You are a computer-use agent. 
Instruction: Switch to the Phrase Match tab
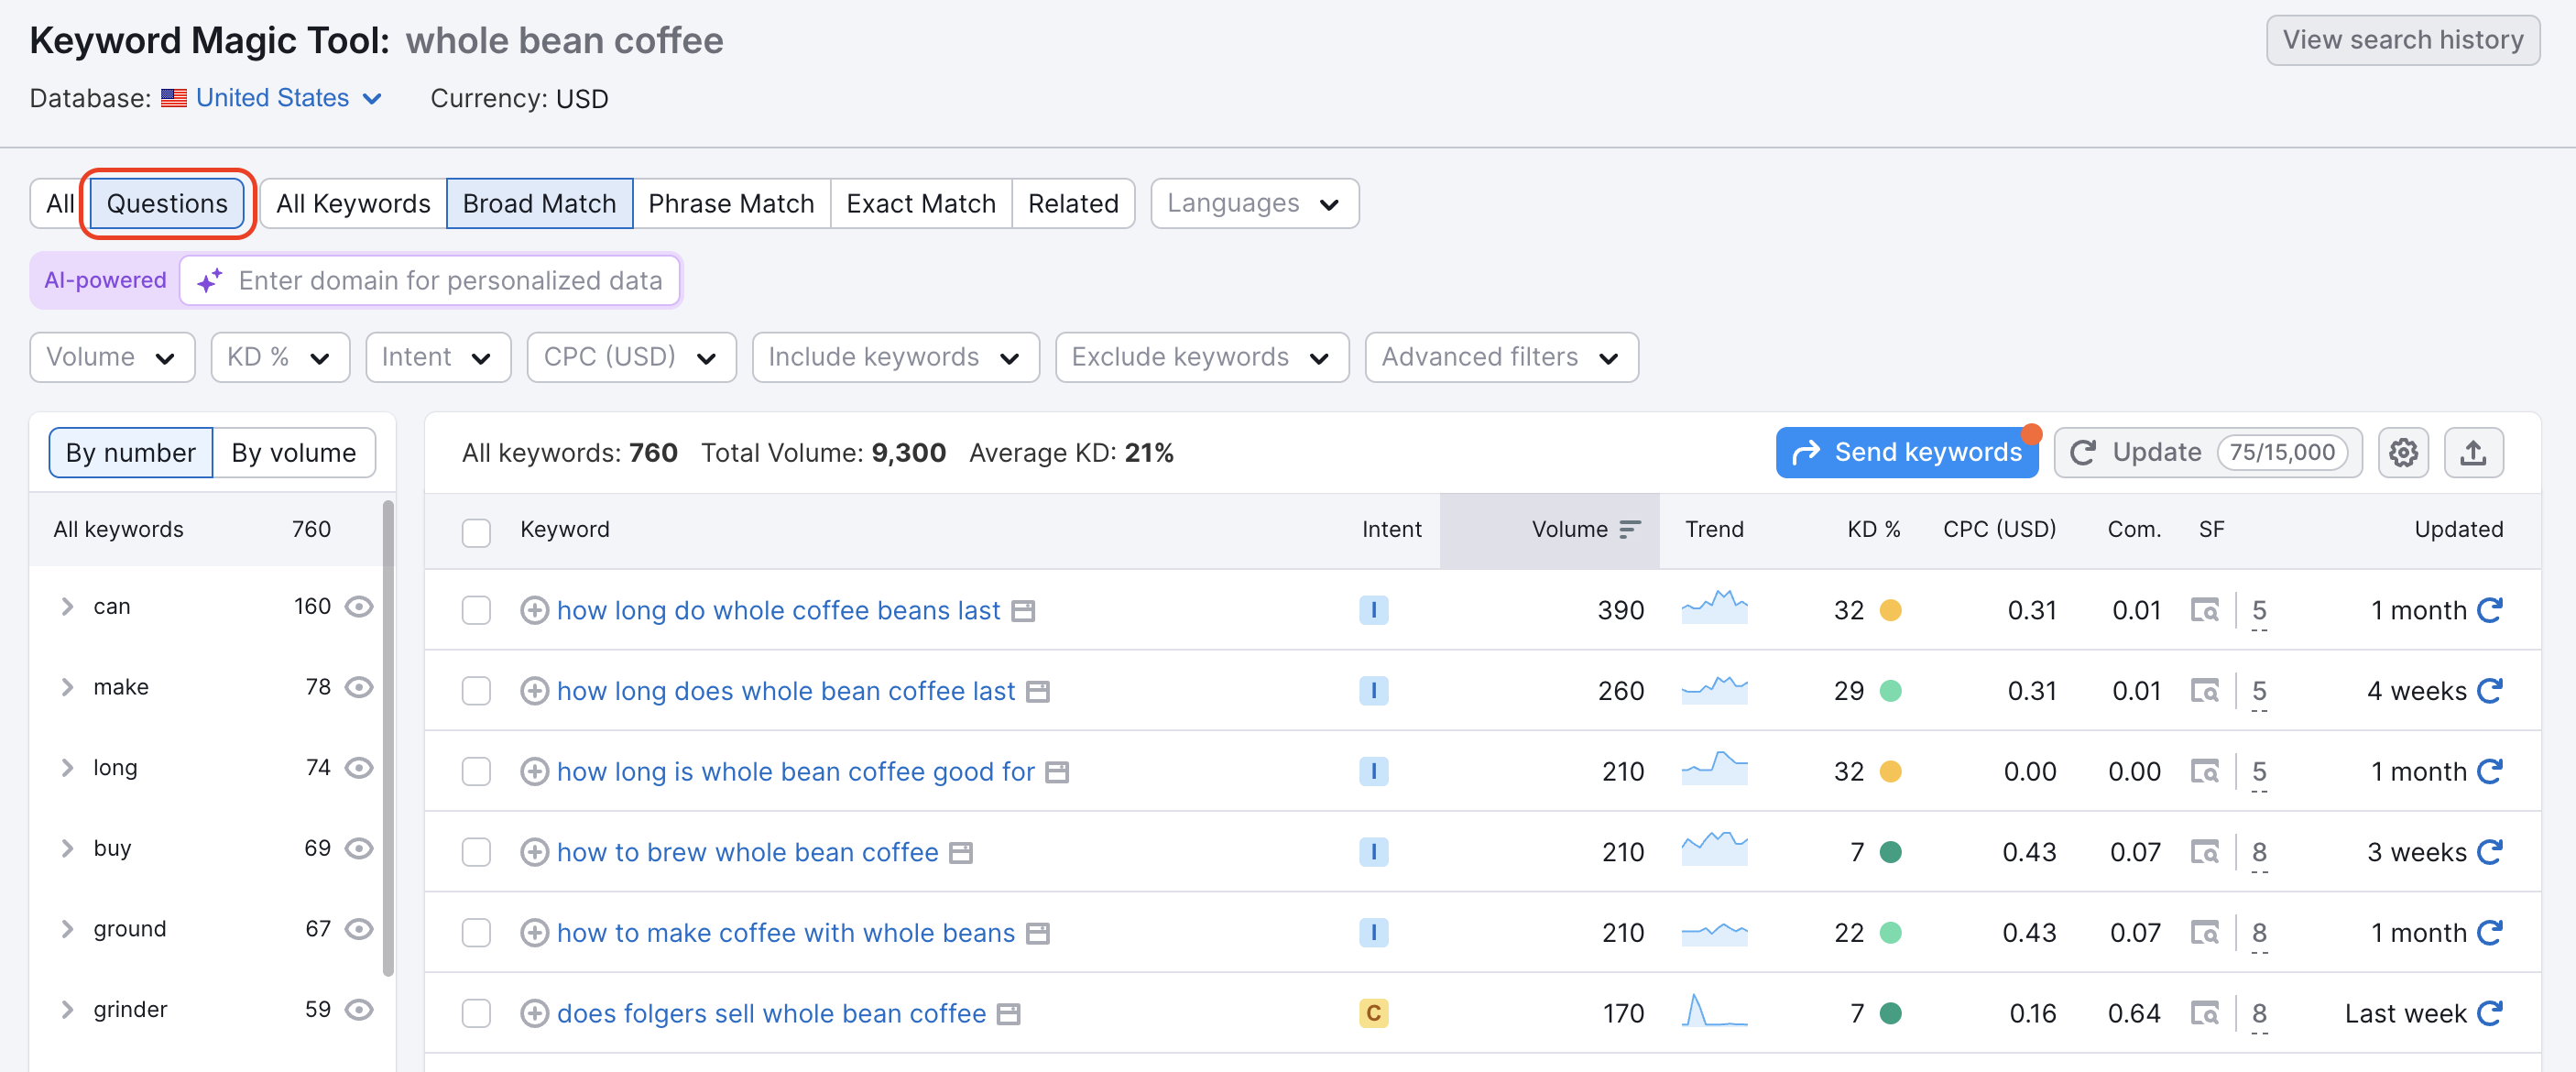tap(731, 203)
